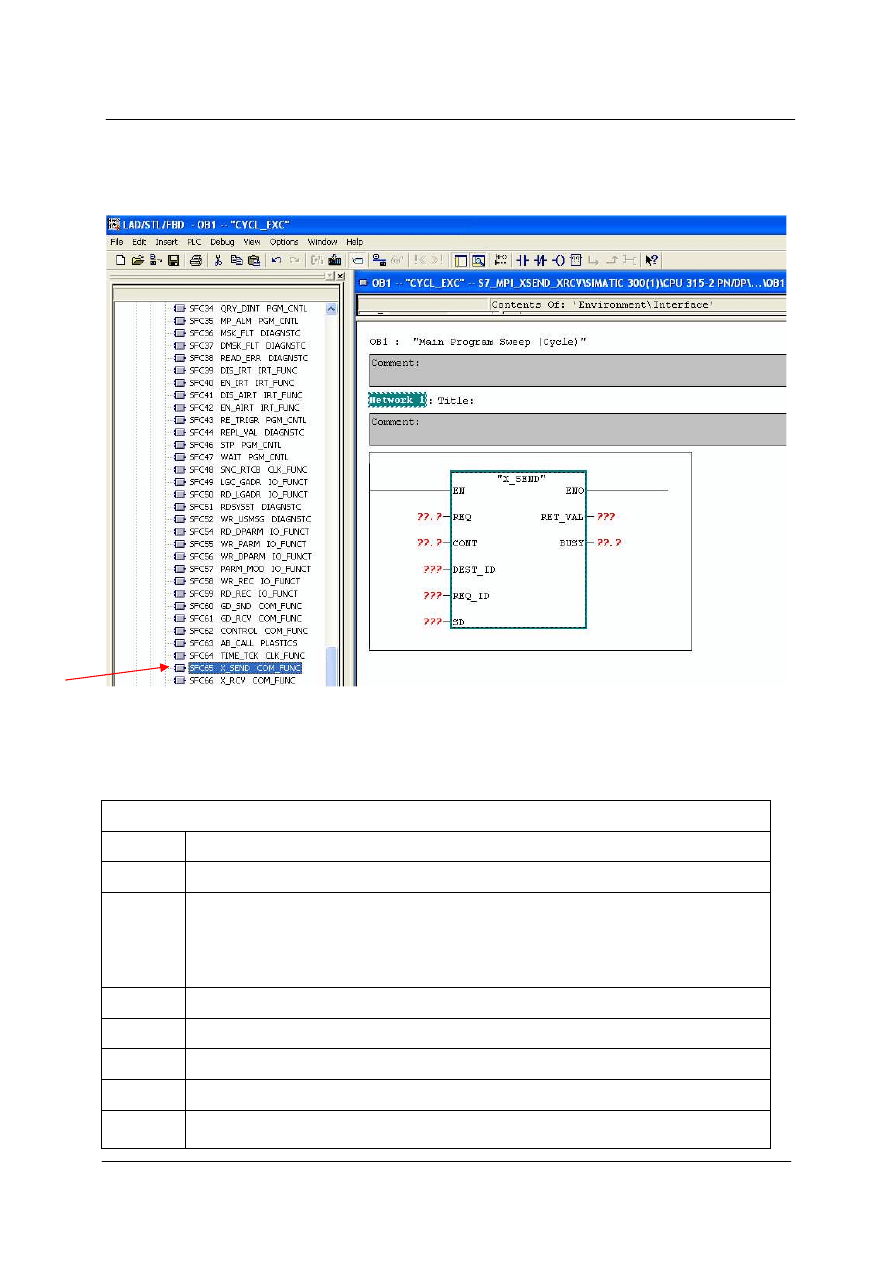This screenshot has width=893, height=1263.
Task: Click the REQ input parameter placeholder
Action: click(429, 518)
